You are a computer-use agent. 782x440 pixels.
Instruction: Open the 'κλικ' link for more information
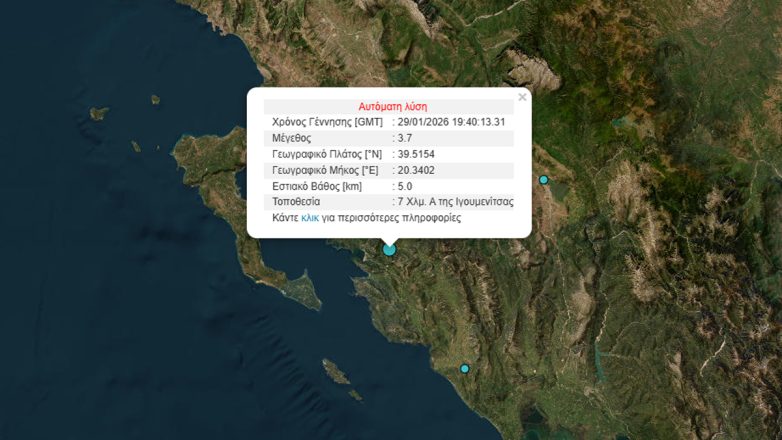[310, 218]
